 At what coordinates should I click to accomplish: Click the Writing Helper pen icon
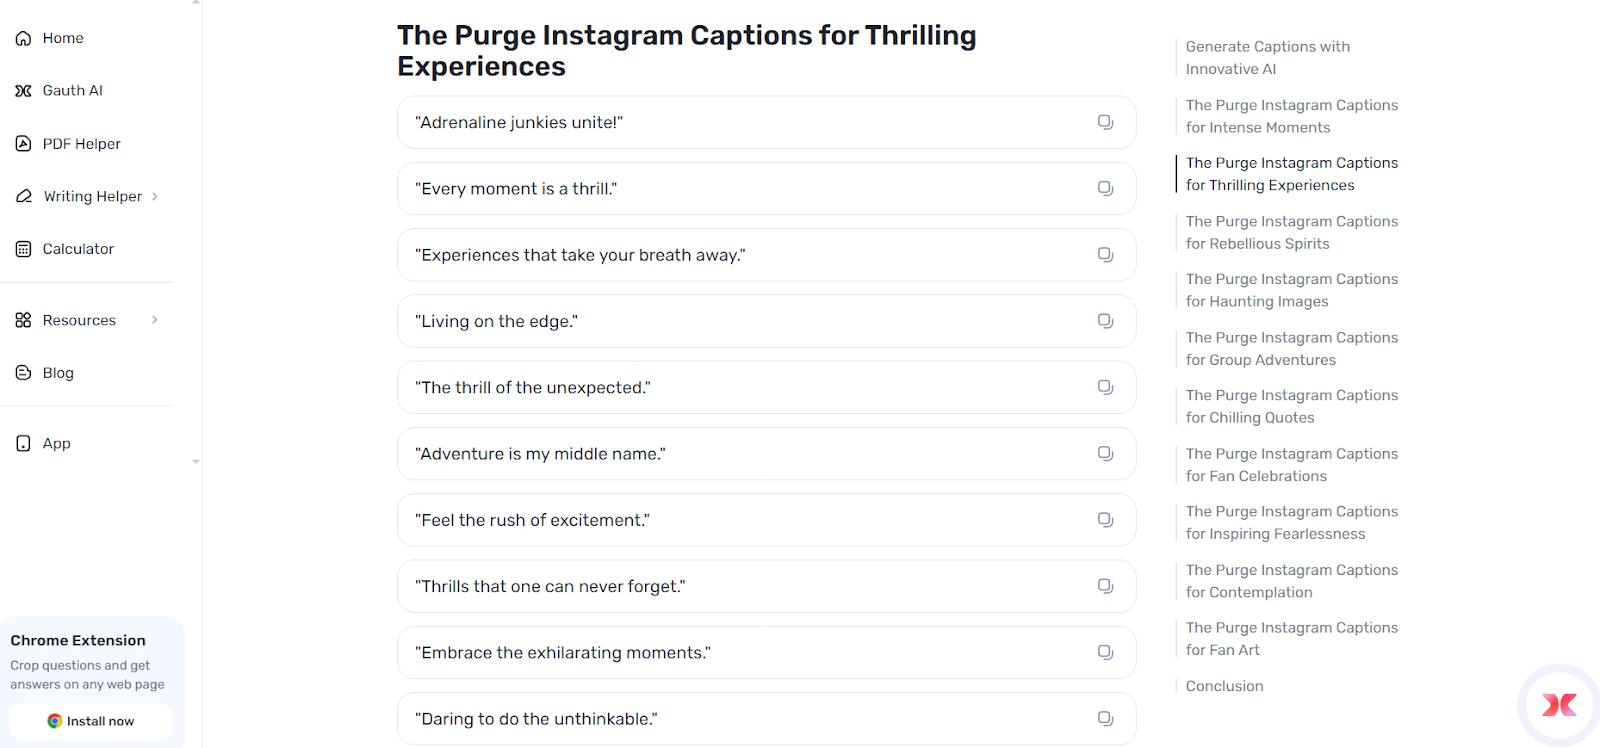23,196
